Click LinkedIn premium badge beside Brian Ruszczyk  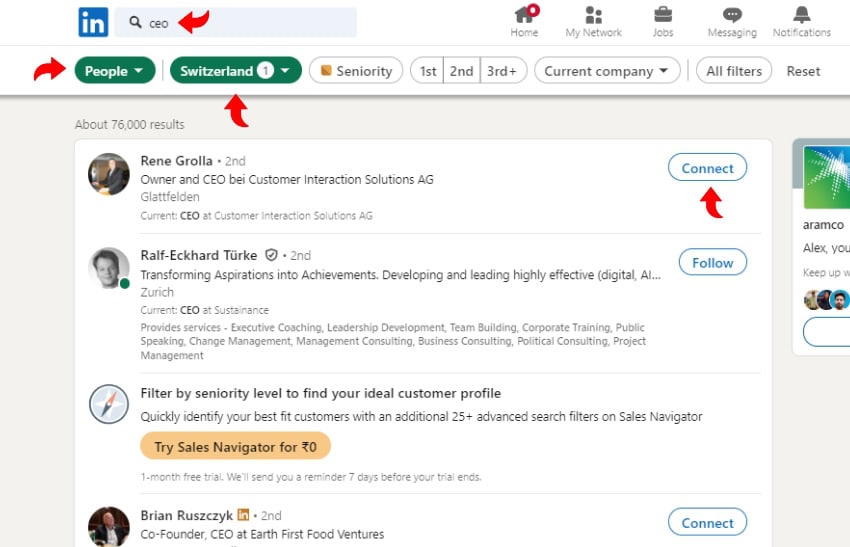pos(244,514)
